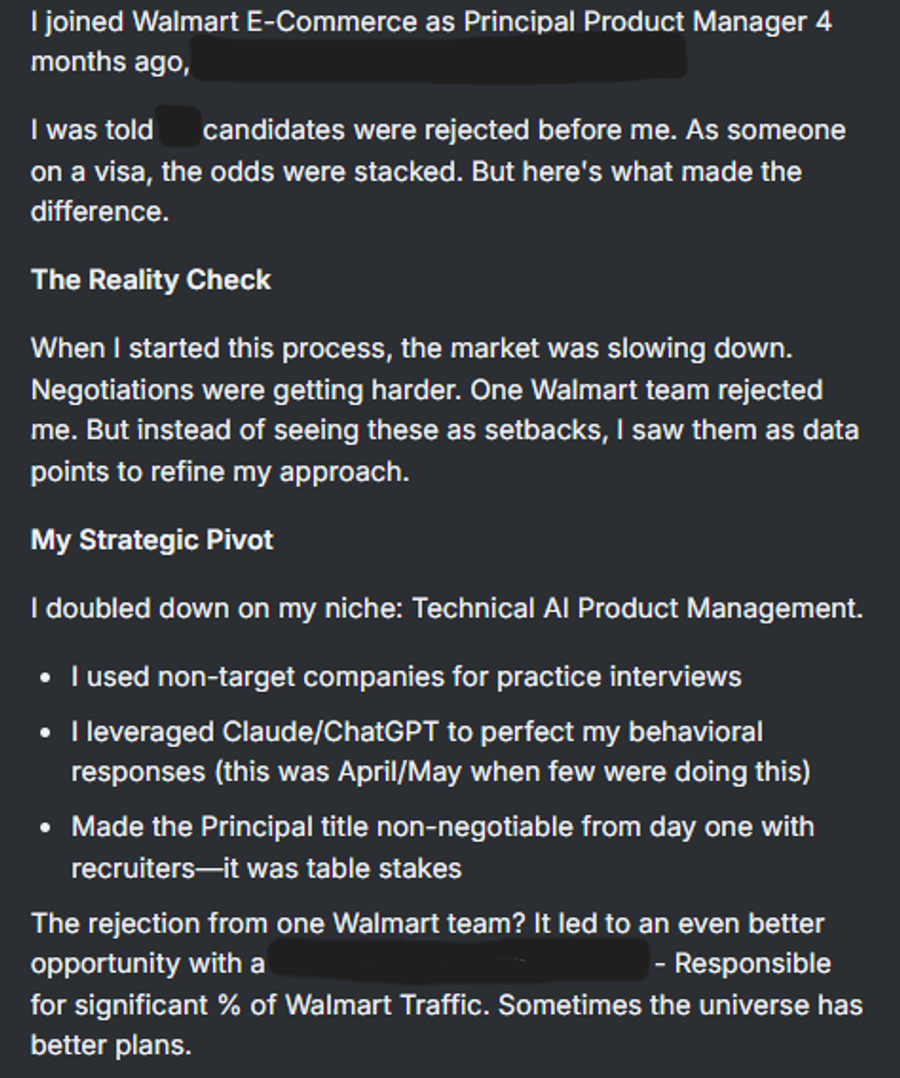The width and height of the screenshot is (900, 1078).
Task: Click the sentence "Sometimes the universe has better plans"
Action: tap(680, 1005)
